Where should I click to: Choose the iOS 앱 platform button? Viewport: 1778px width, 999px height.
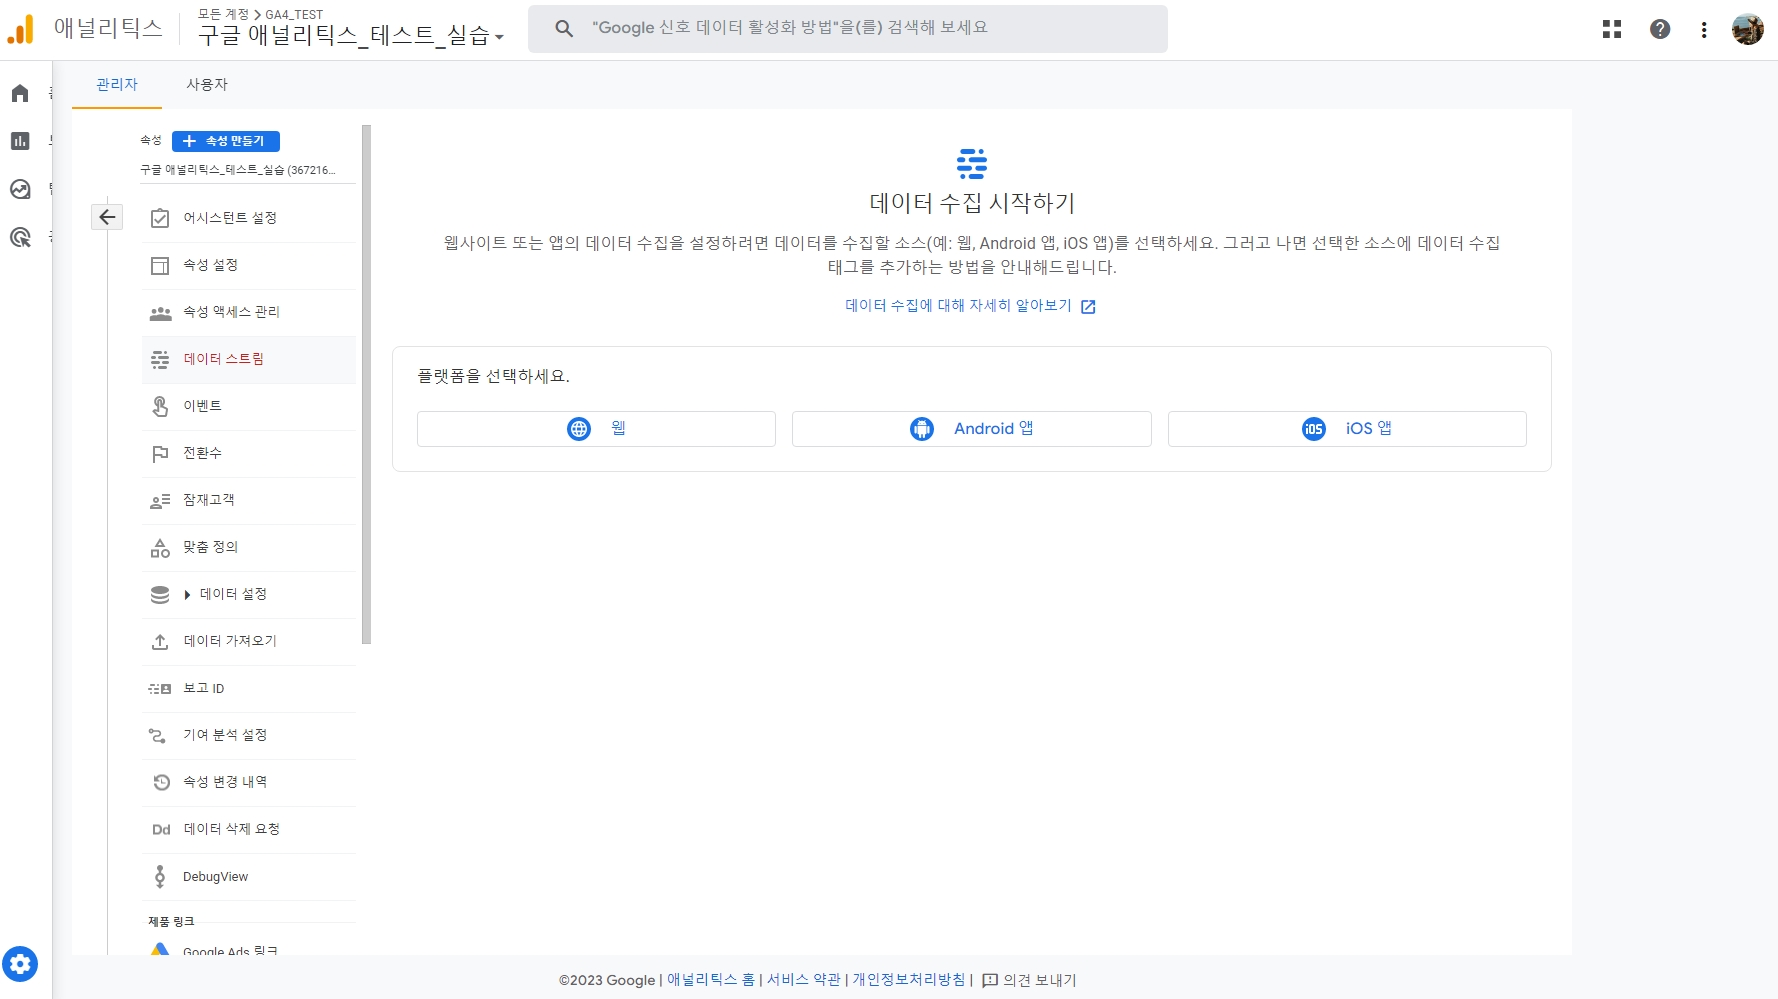tap(1347, 429)
